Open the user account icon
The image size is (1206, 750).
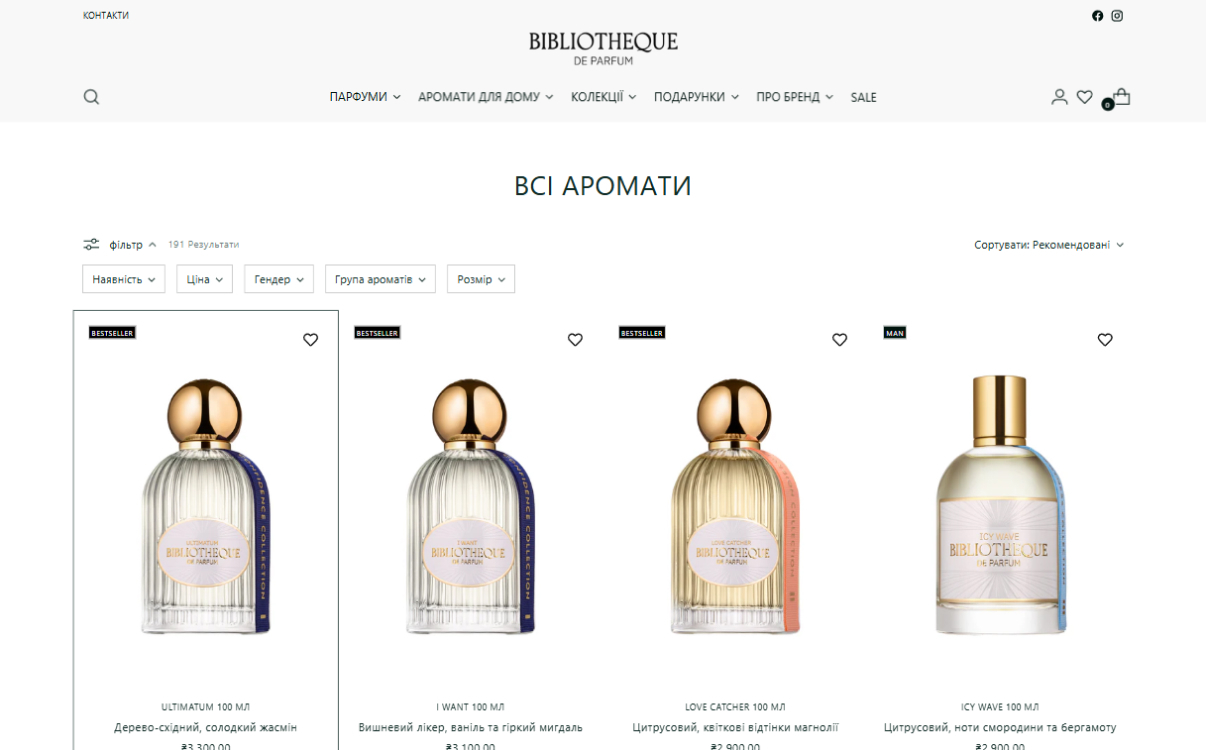[1059, 97]
